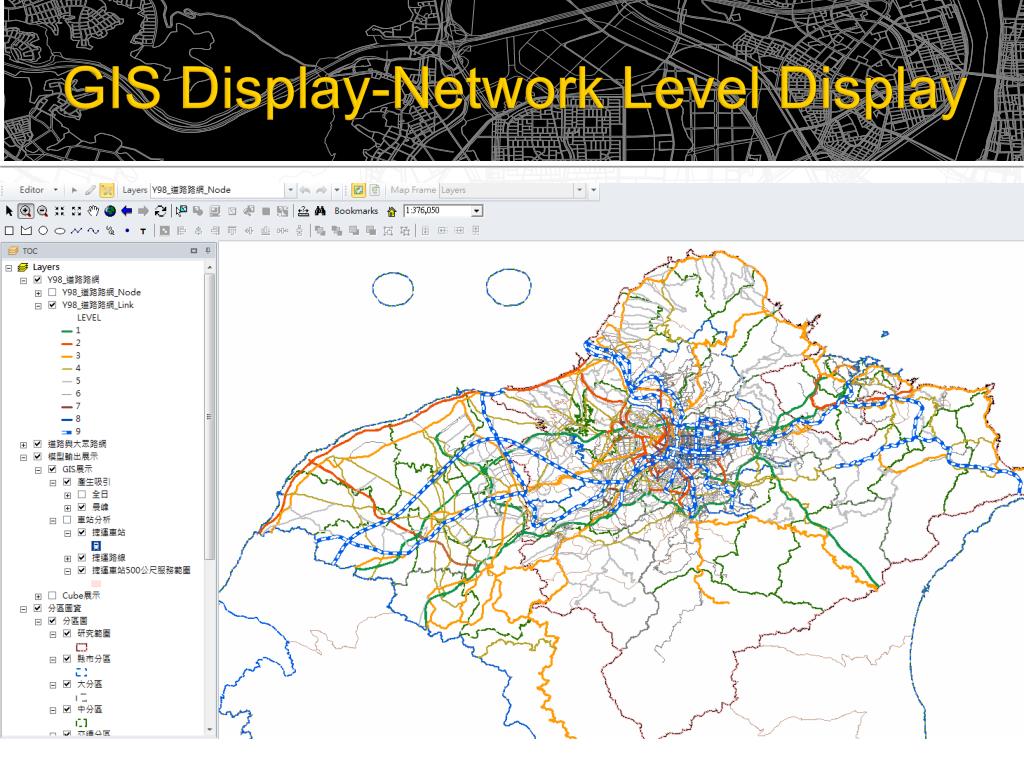The image size is (1024, 768).
Task: Expand the 道路與大眾路網 group layer
Action: [23, 443]
